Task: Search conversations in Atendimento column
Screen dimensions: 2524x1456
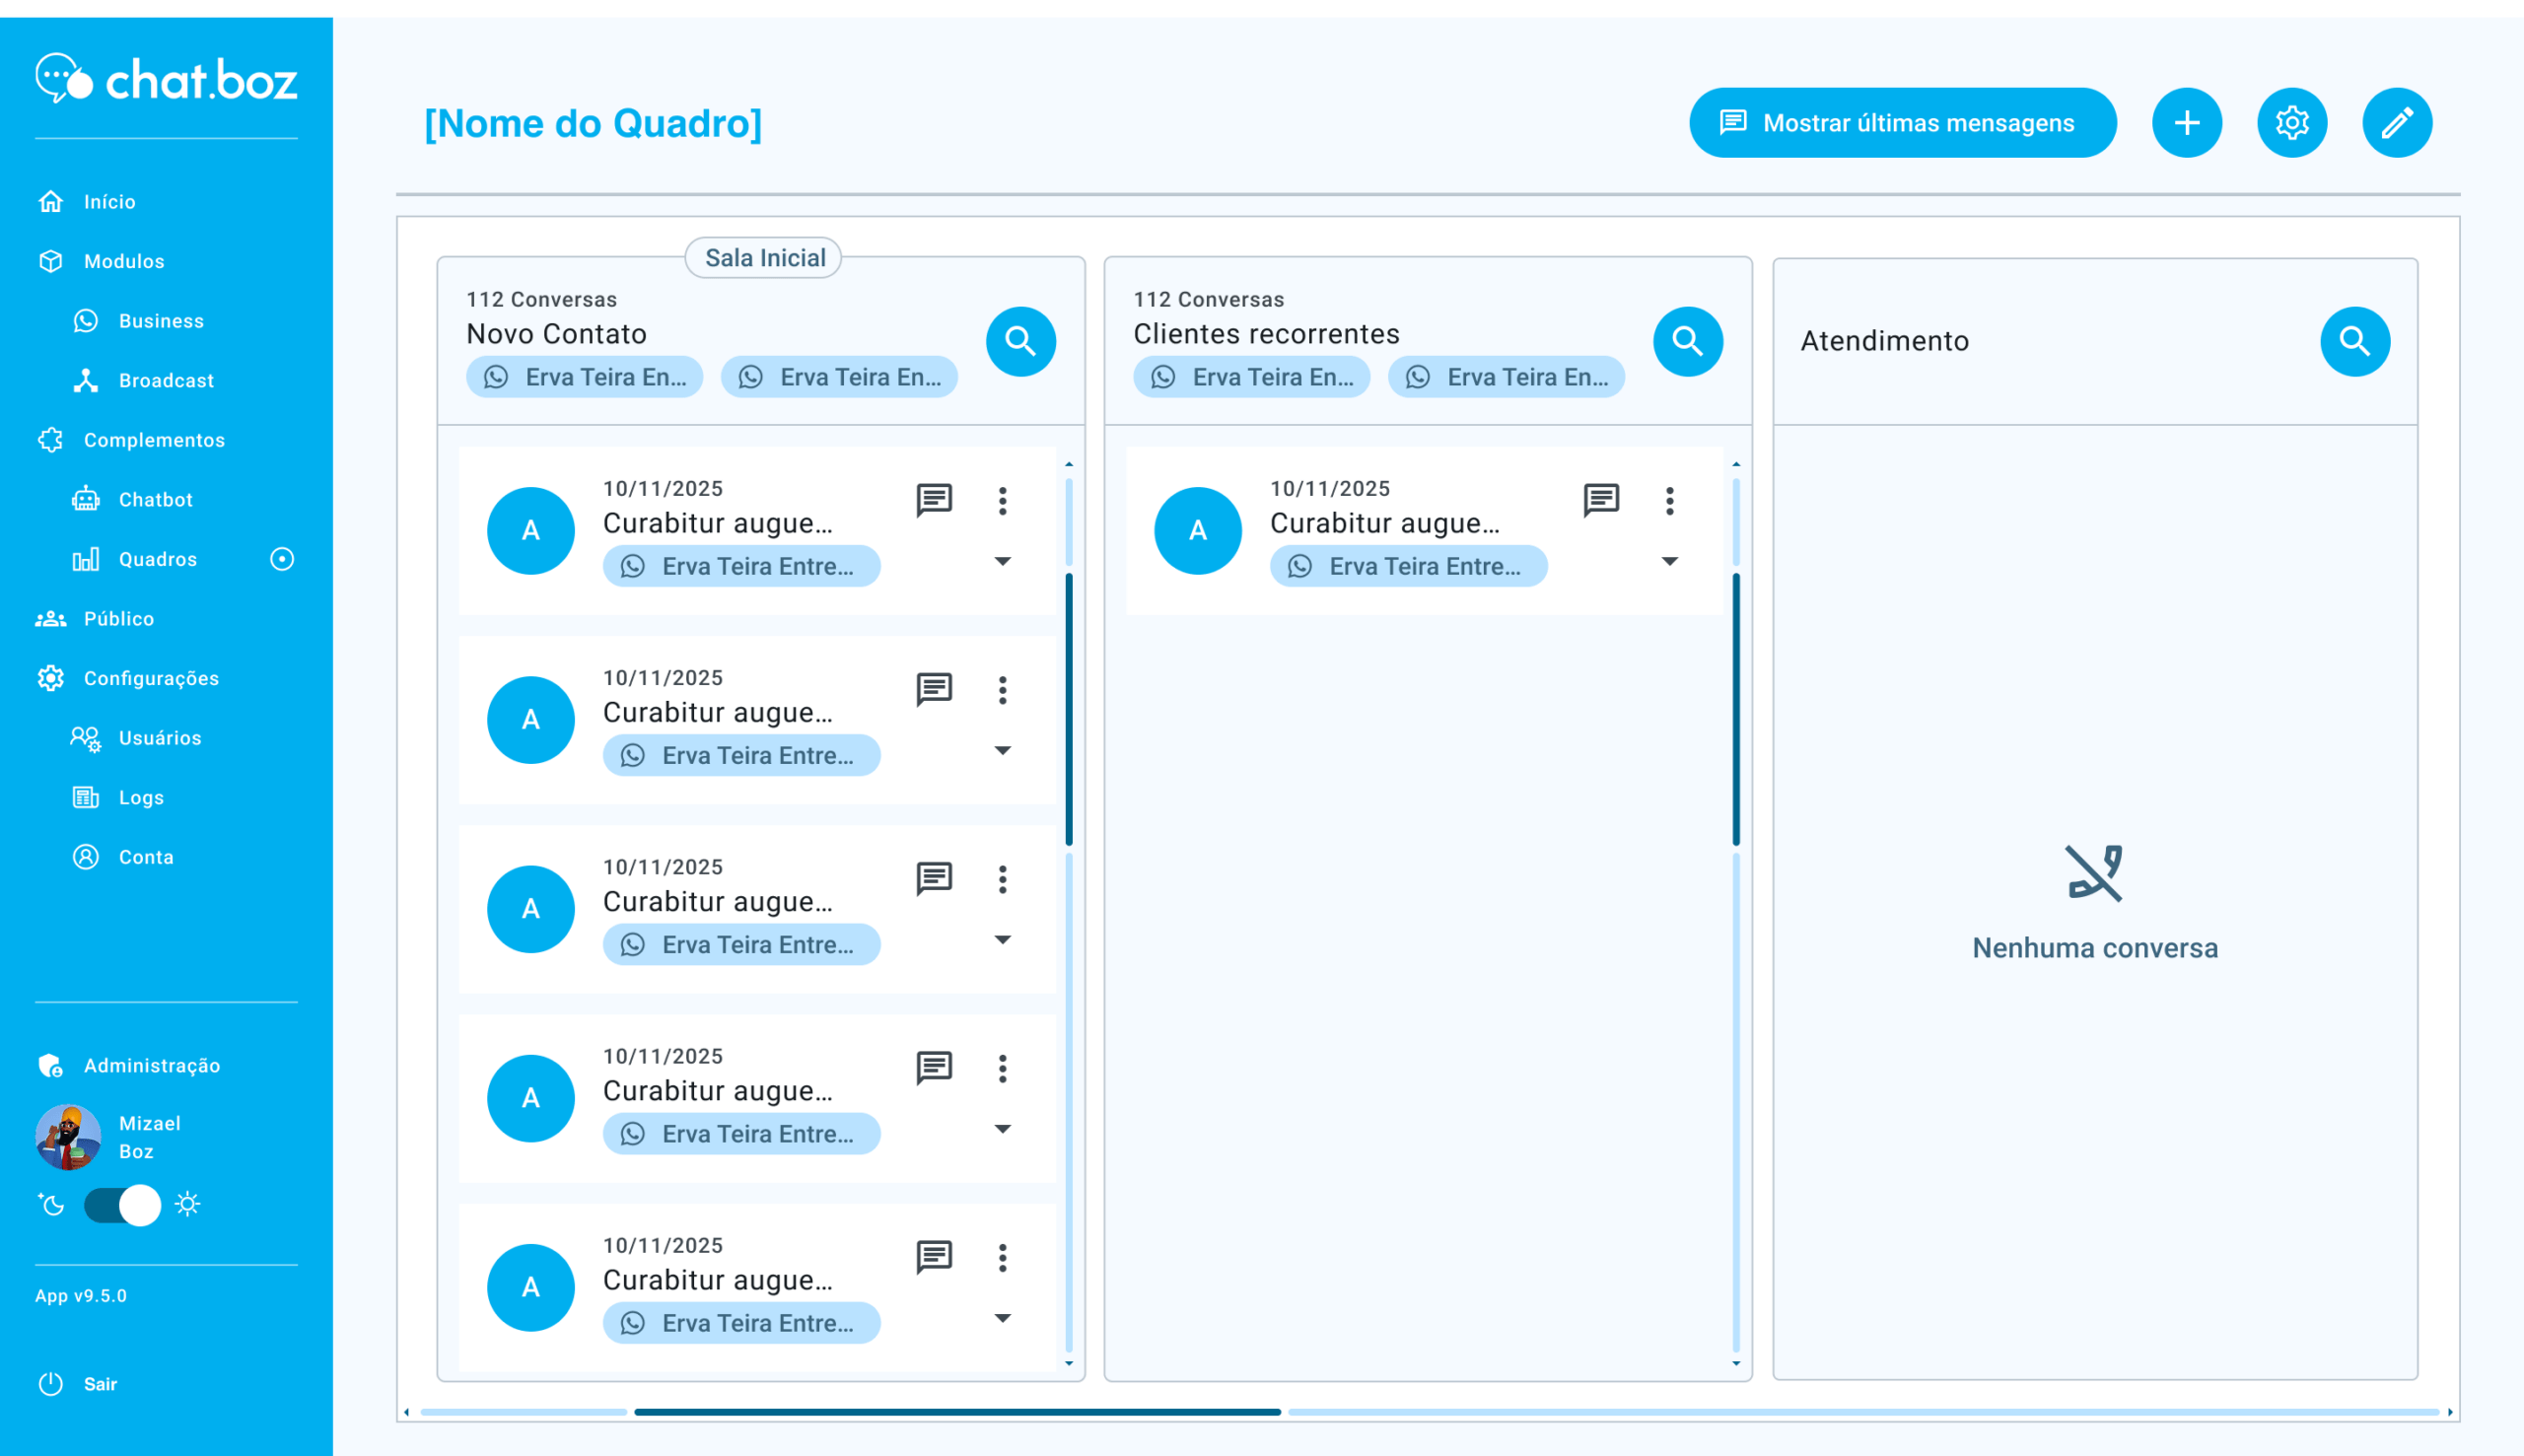Action: (x=2354, y=341)
